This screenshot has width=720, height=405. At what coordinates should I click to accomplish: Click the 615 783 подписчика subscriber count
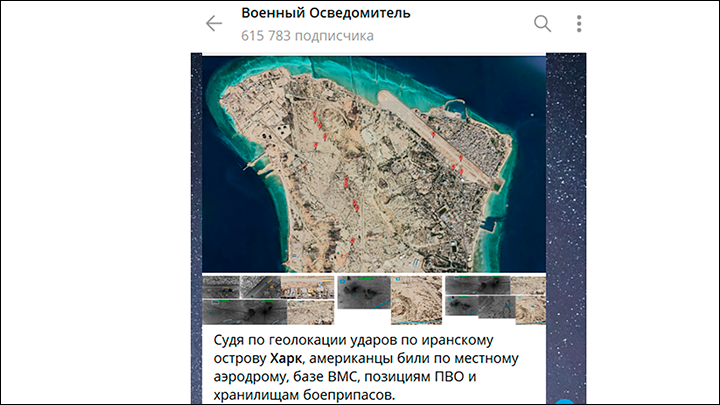click(307, 36)
